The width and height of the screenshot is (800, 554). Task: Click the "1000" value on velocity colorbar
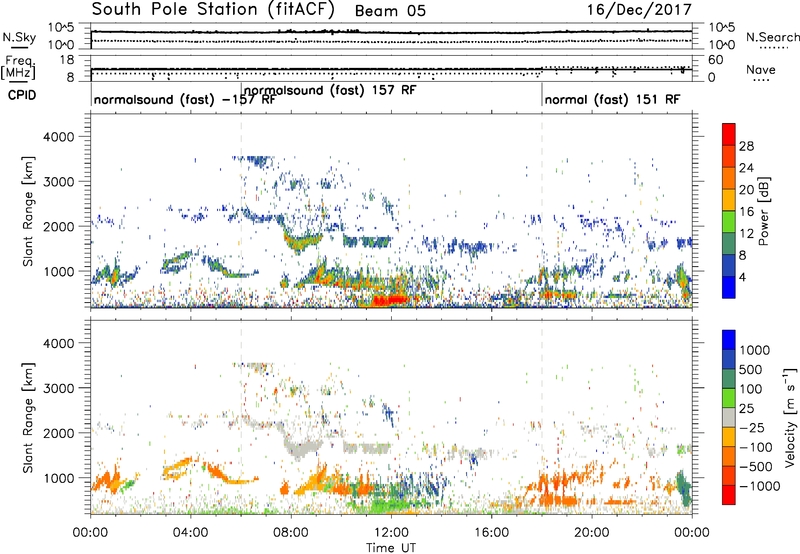tap(755, 350)
